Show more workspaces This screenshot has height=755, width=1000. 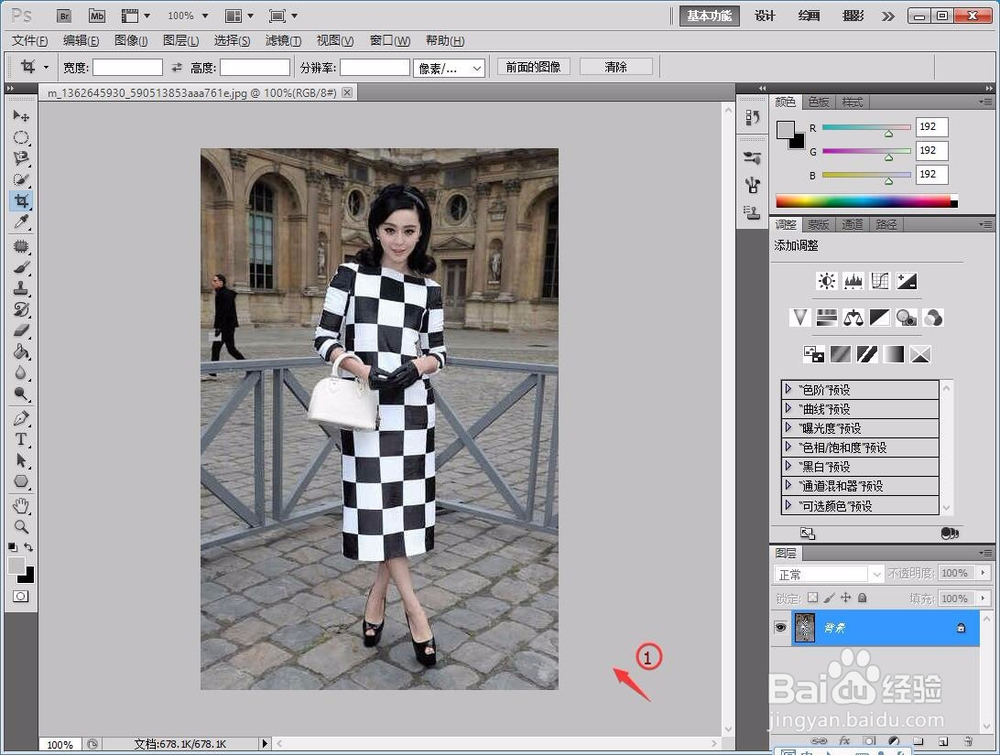(x=888, y=17)
